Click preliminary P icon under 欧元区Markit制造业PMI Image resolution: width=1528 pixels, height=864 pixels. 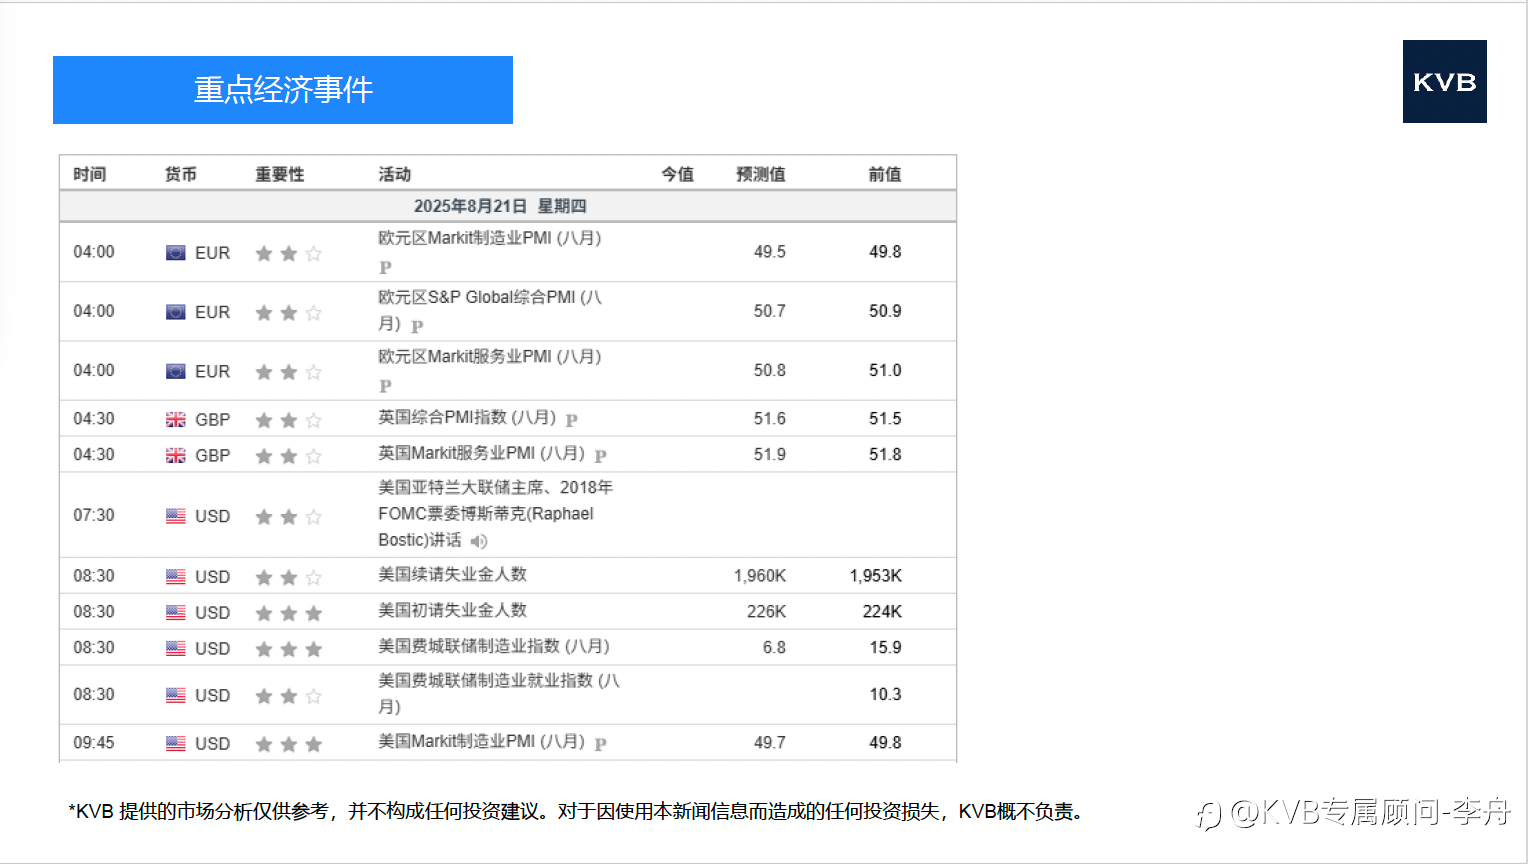point(385,267)
